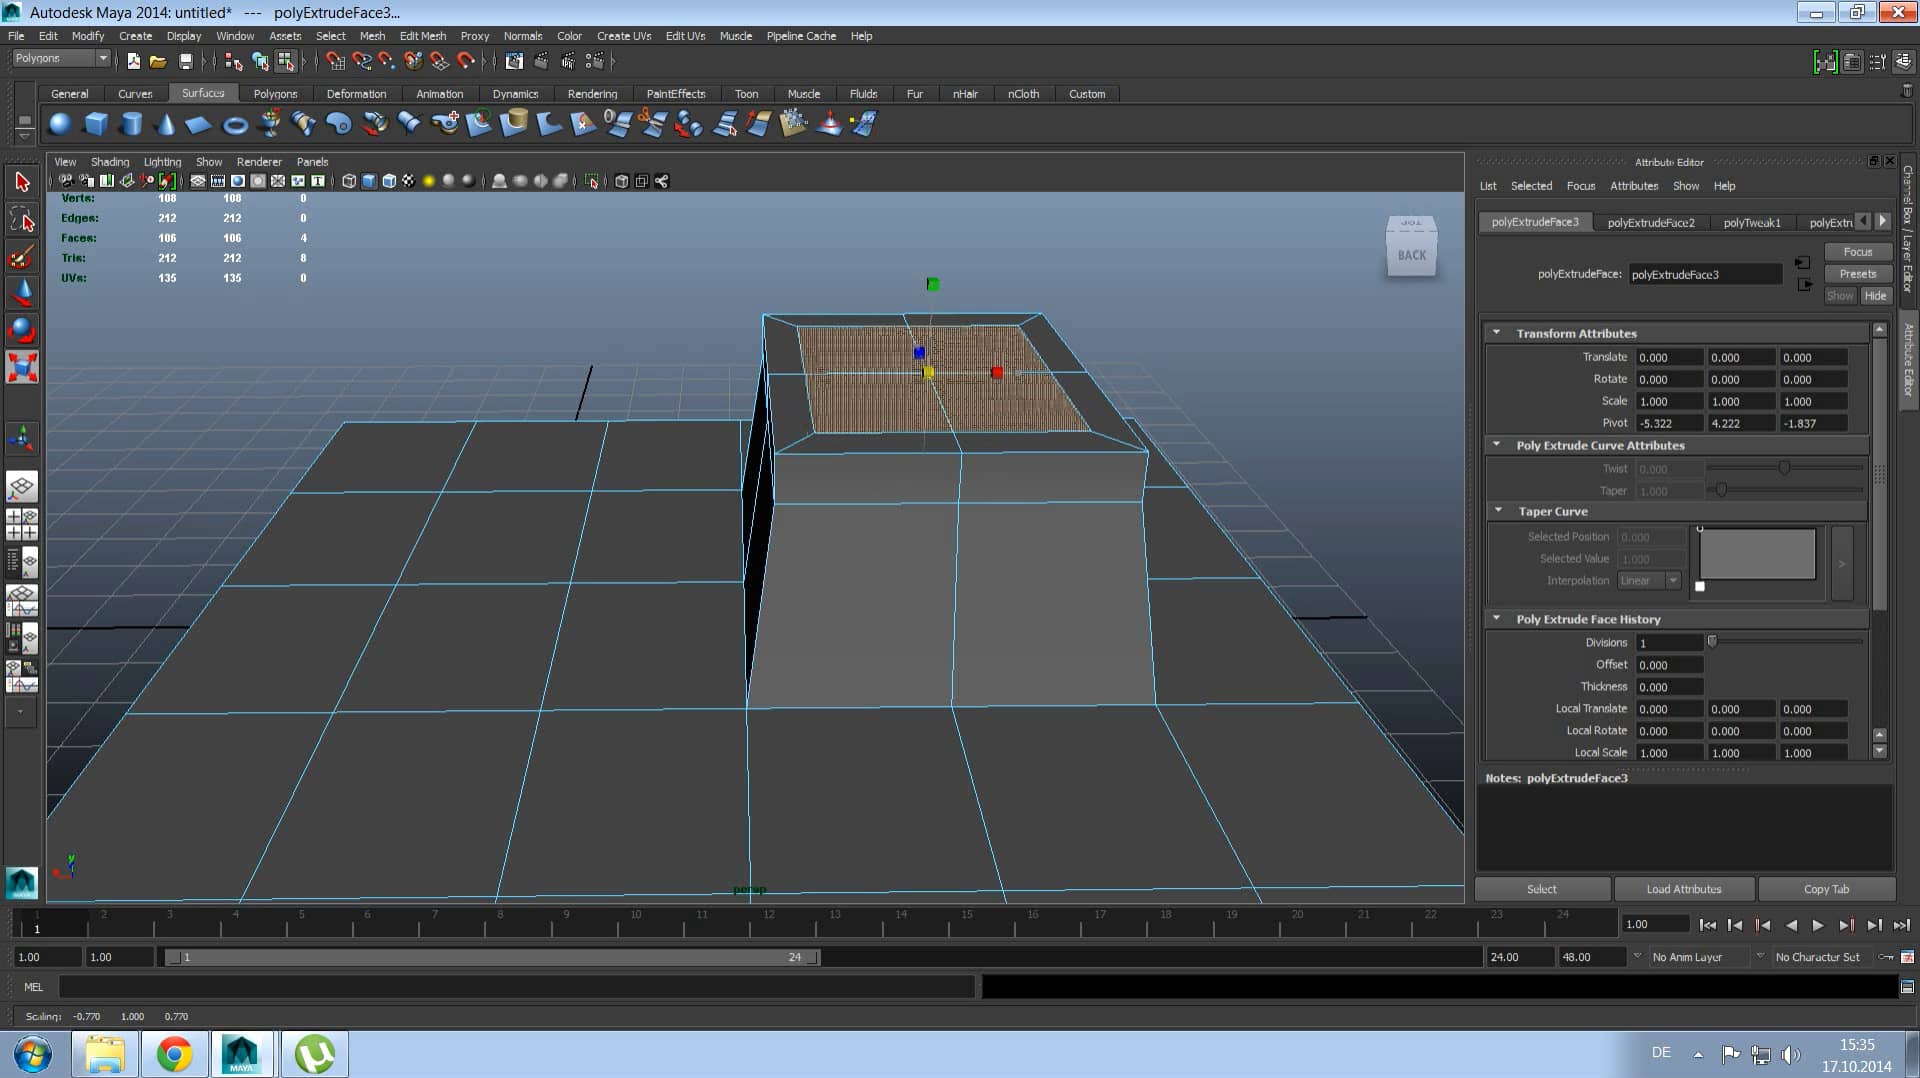The image size is (1920, 1078).
Task: Create a NURBS sphere from the Surfaces shelf
Action: tap(60, 123)
